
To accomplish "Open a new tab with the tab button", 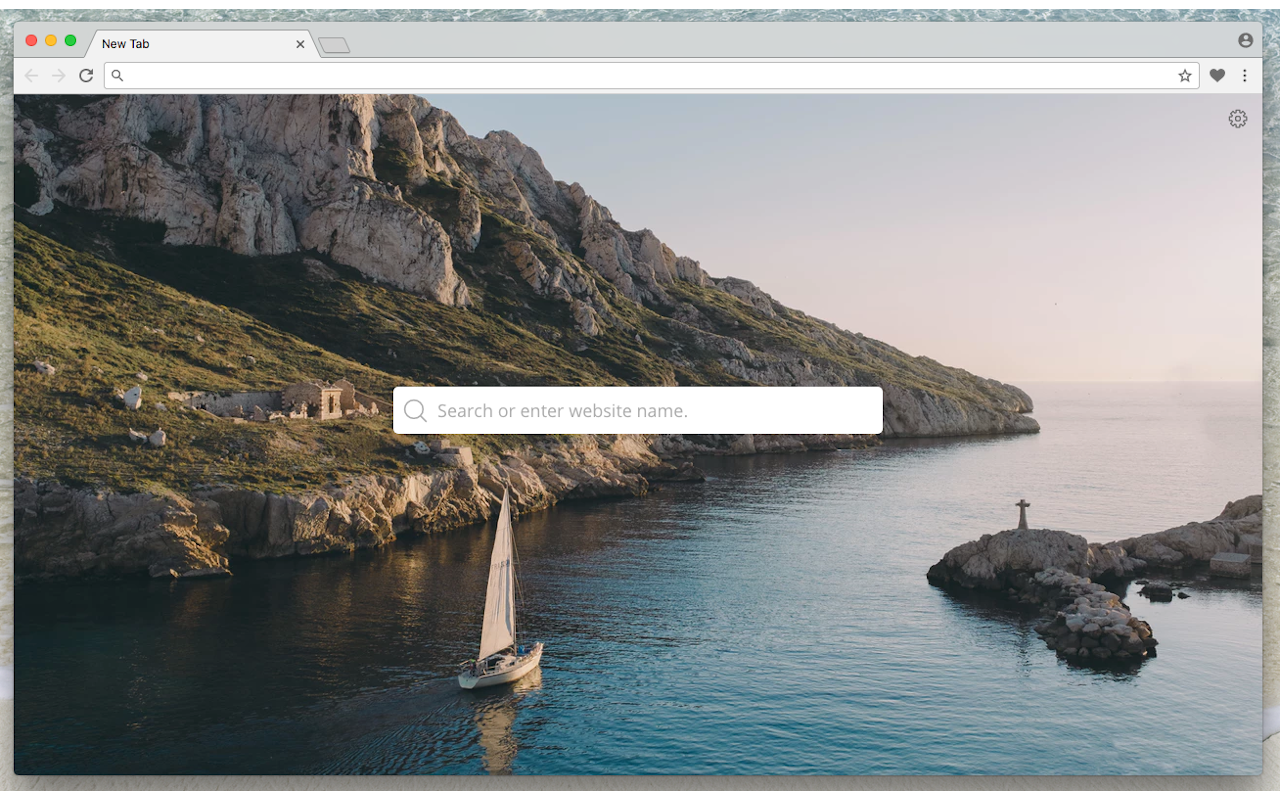I will click(x=334, y=45).
